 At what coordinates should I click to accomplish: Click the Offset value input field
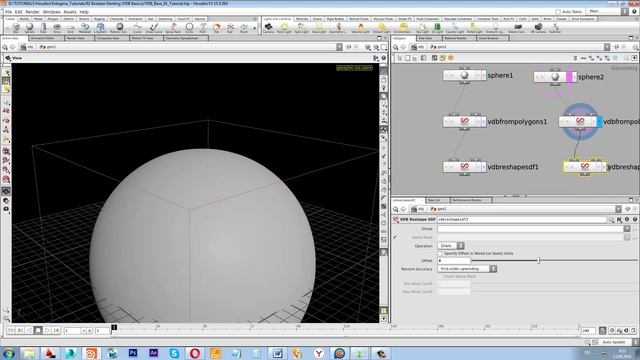tap(454, 260)
